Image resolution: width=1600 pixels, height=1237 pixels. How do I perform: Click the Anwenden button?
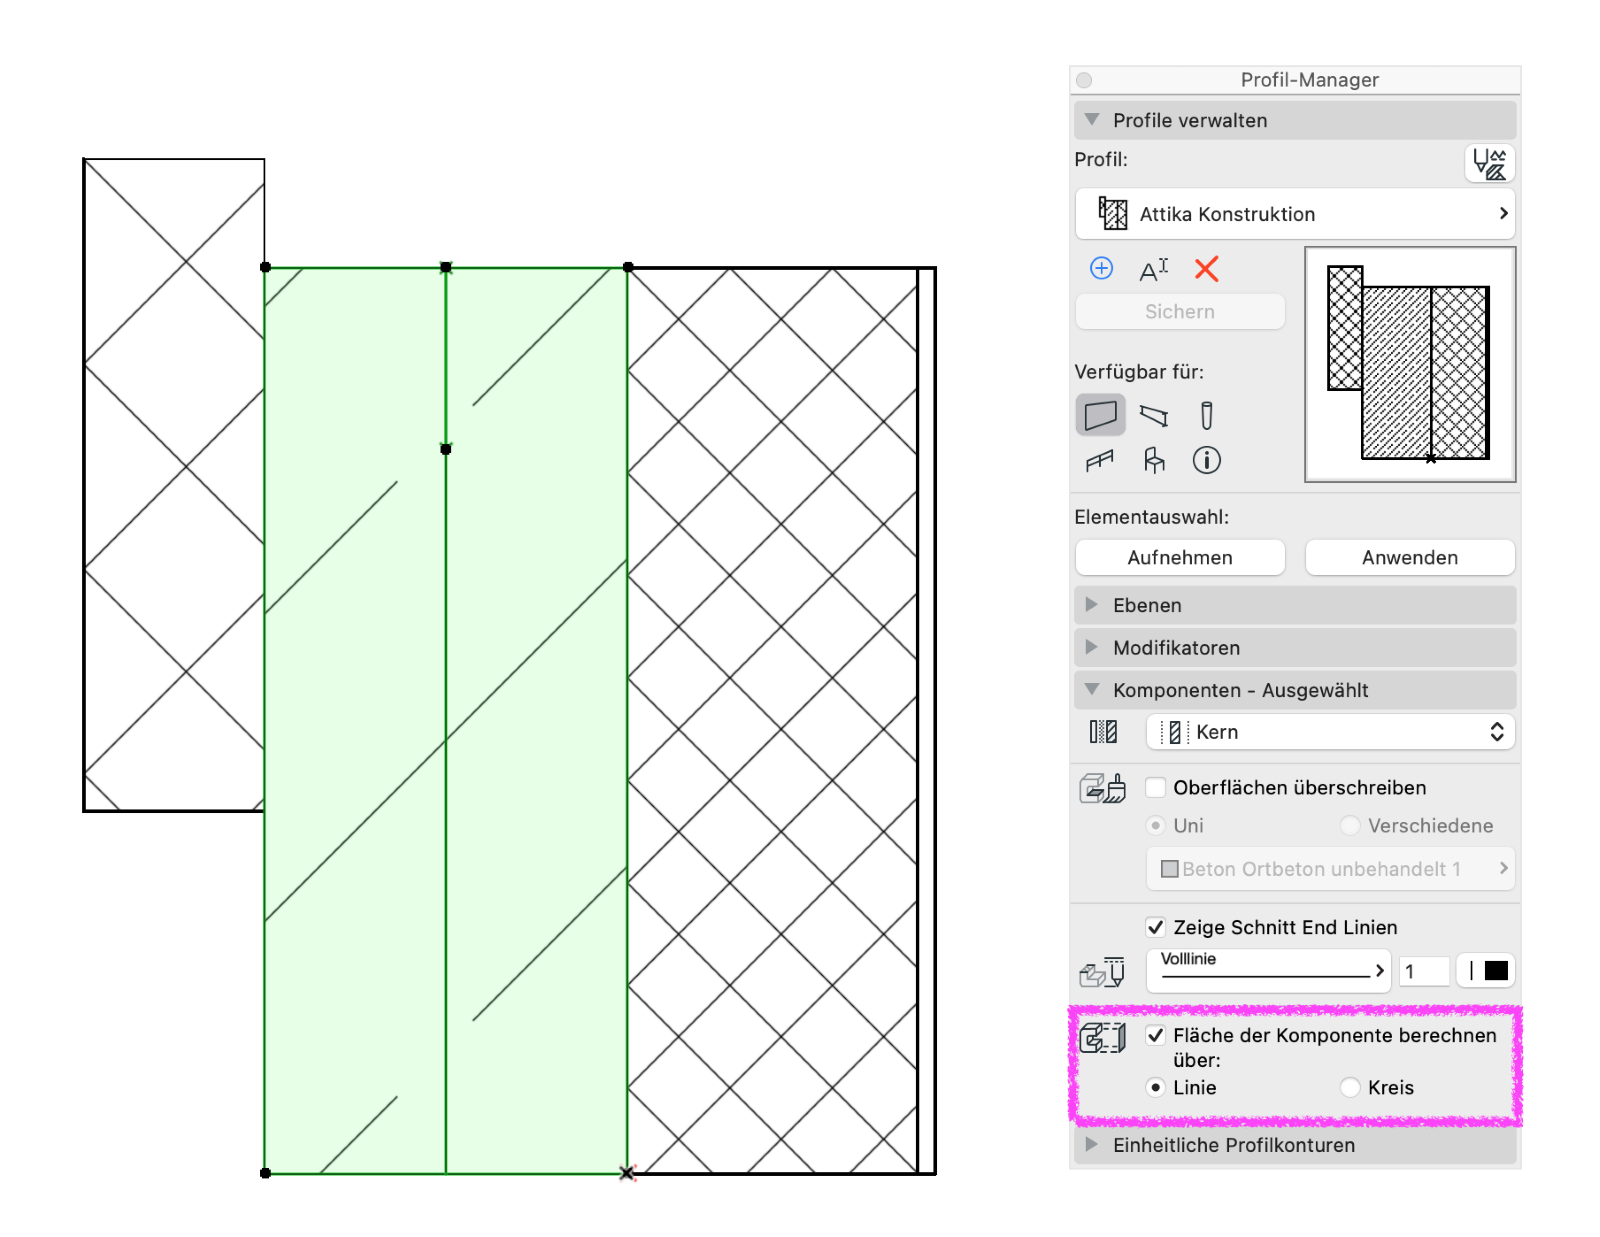(1410, 557)
